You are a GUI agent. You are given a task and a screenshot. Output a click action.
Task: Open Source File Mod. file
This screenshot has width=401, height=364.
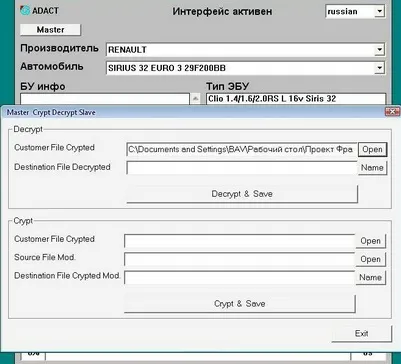point(371,259)
